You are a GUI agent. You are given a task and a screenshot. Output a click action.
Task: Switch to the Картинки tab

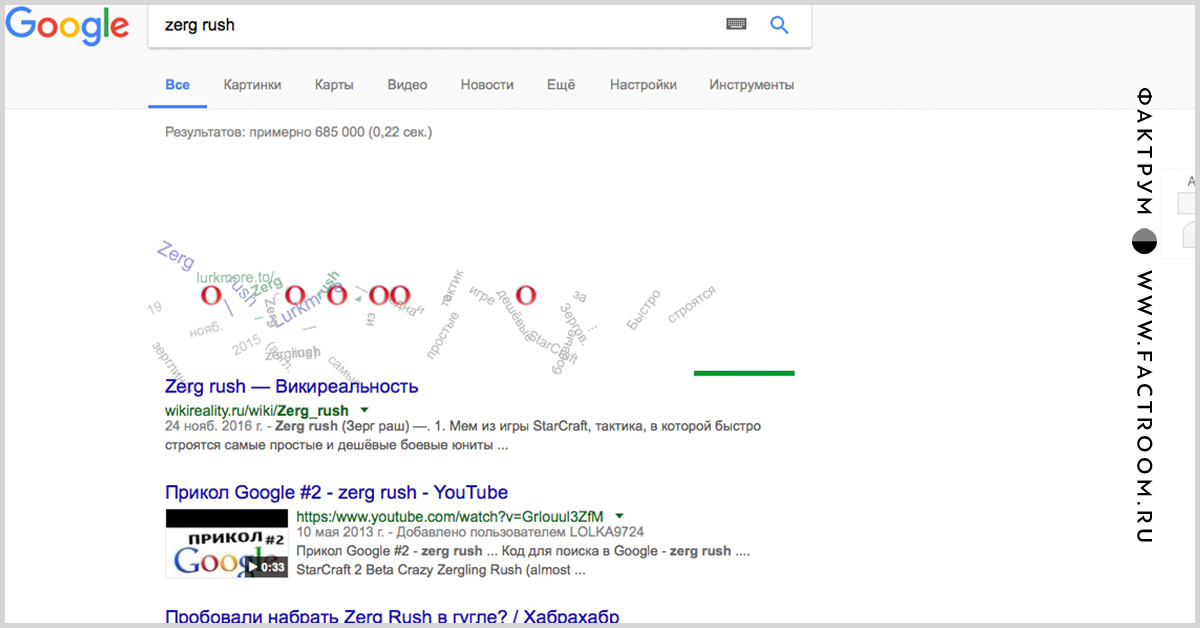point(252,85)
